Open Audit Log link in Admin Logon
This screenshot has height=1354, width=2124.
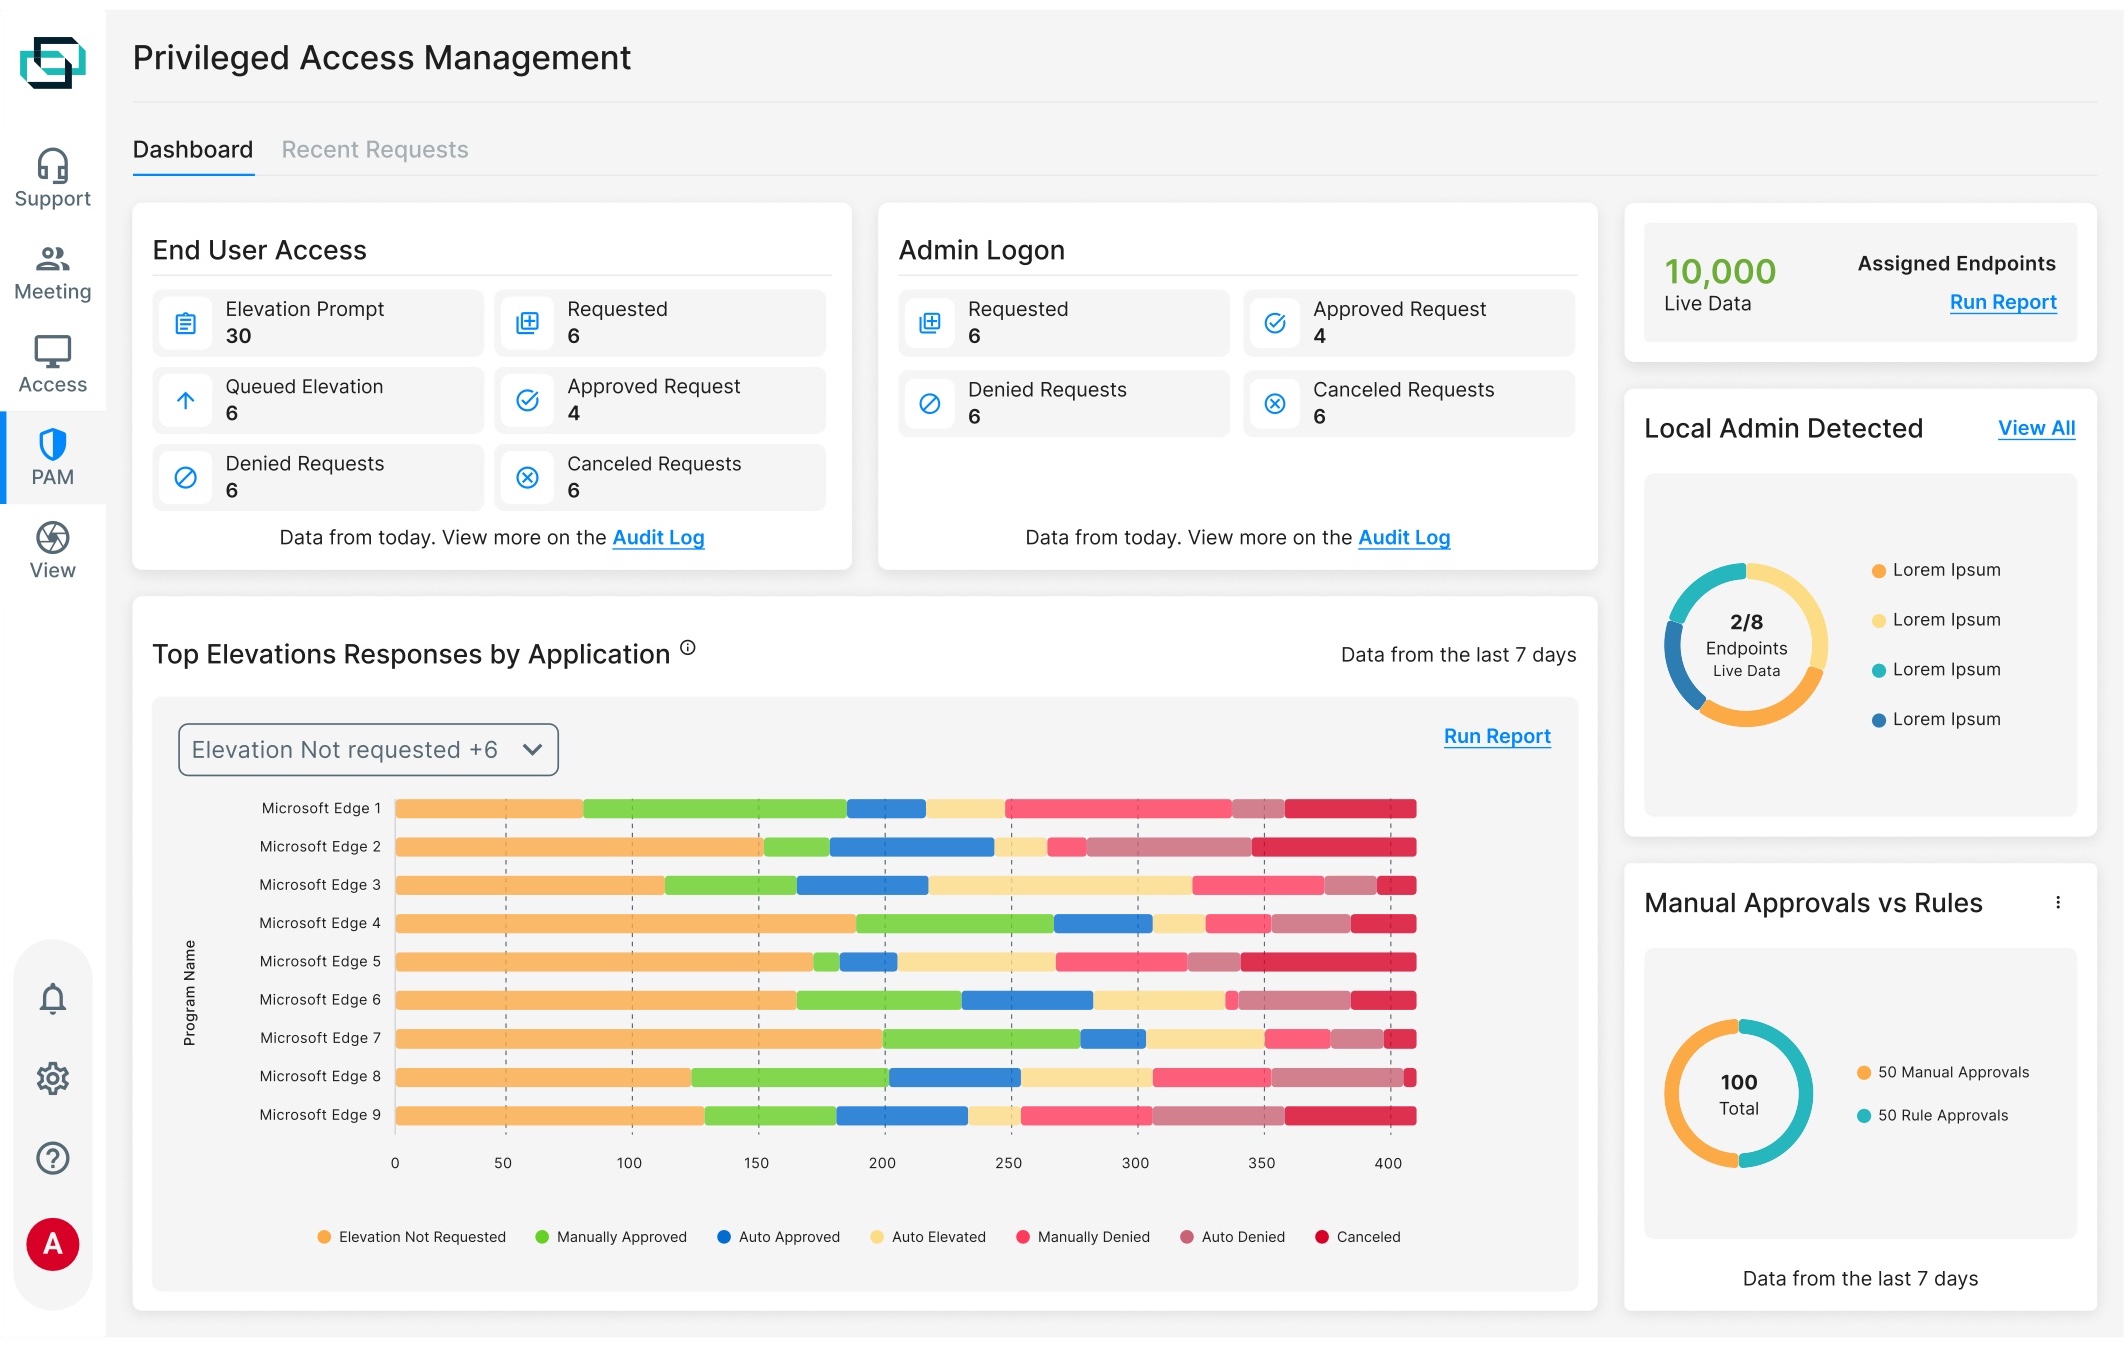(1404, 537)
